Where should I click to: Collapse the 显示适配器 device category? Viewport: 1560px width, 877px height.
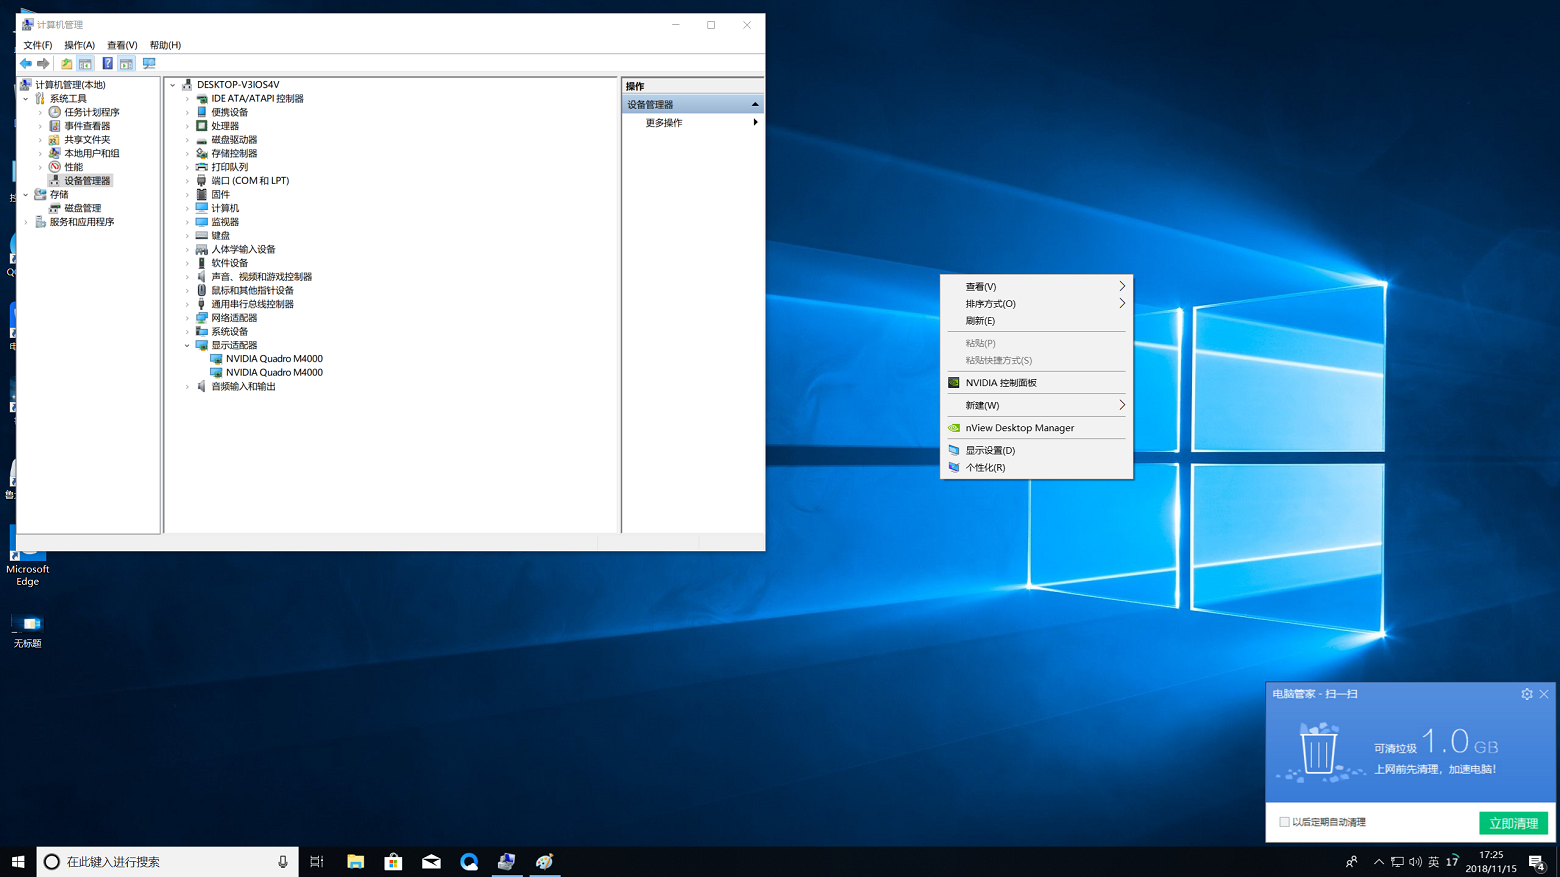[187, 345]
